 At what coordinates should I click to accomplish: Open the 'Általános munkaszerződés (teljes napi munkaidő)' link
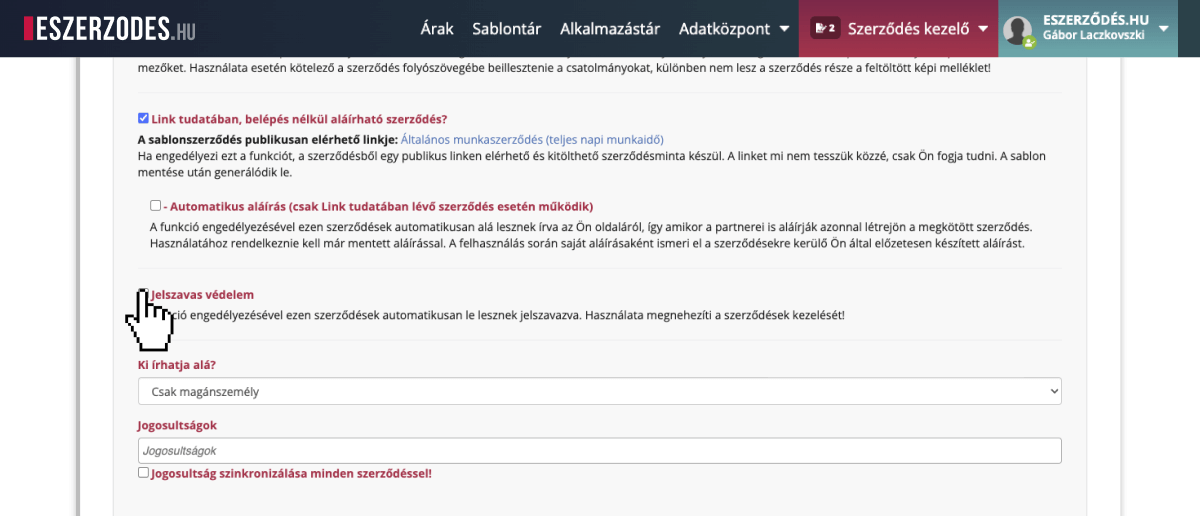(x=532, y=140)
